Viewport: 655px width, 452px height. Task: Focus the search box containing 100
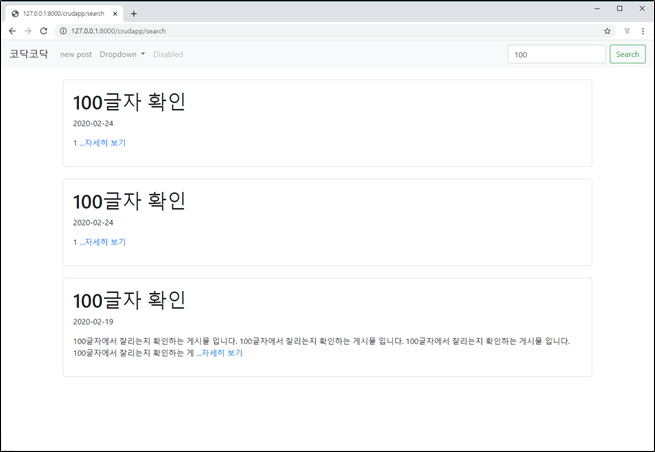pos(556,54)
